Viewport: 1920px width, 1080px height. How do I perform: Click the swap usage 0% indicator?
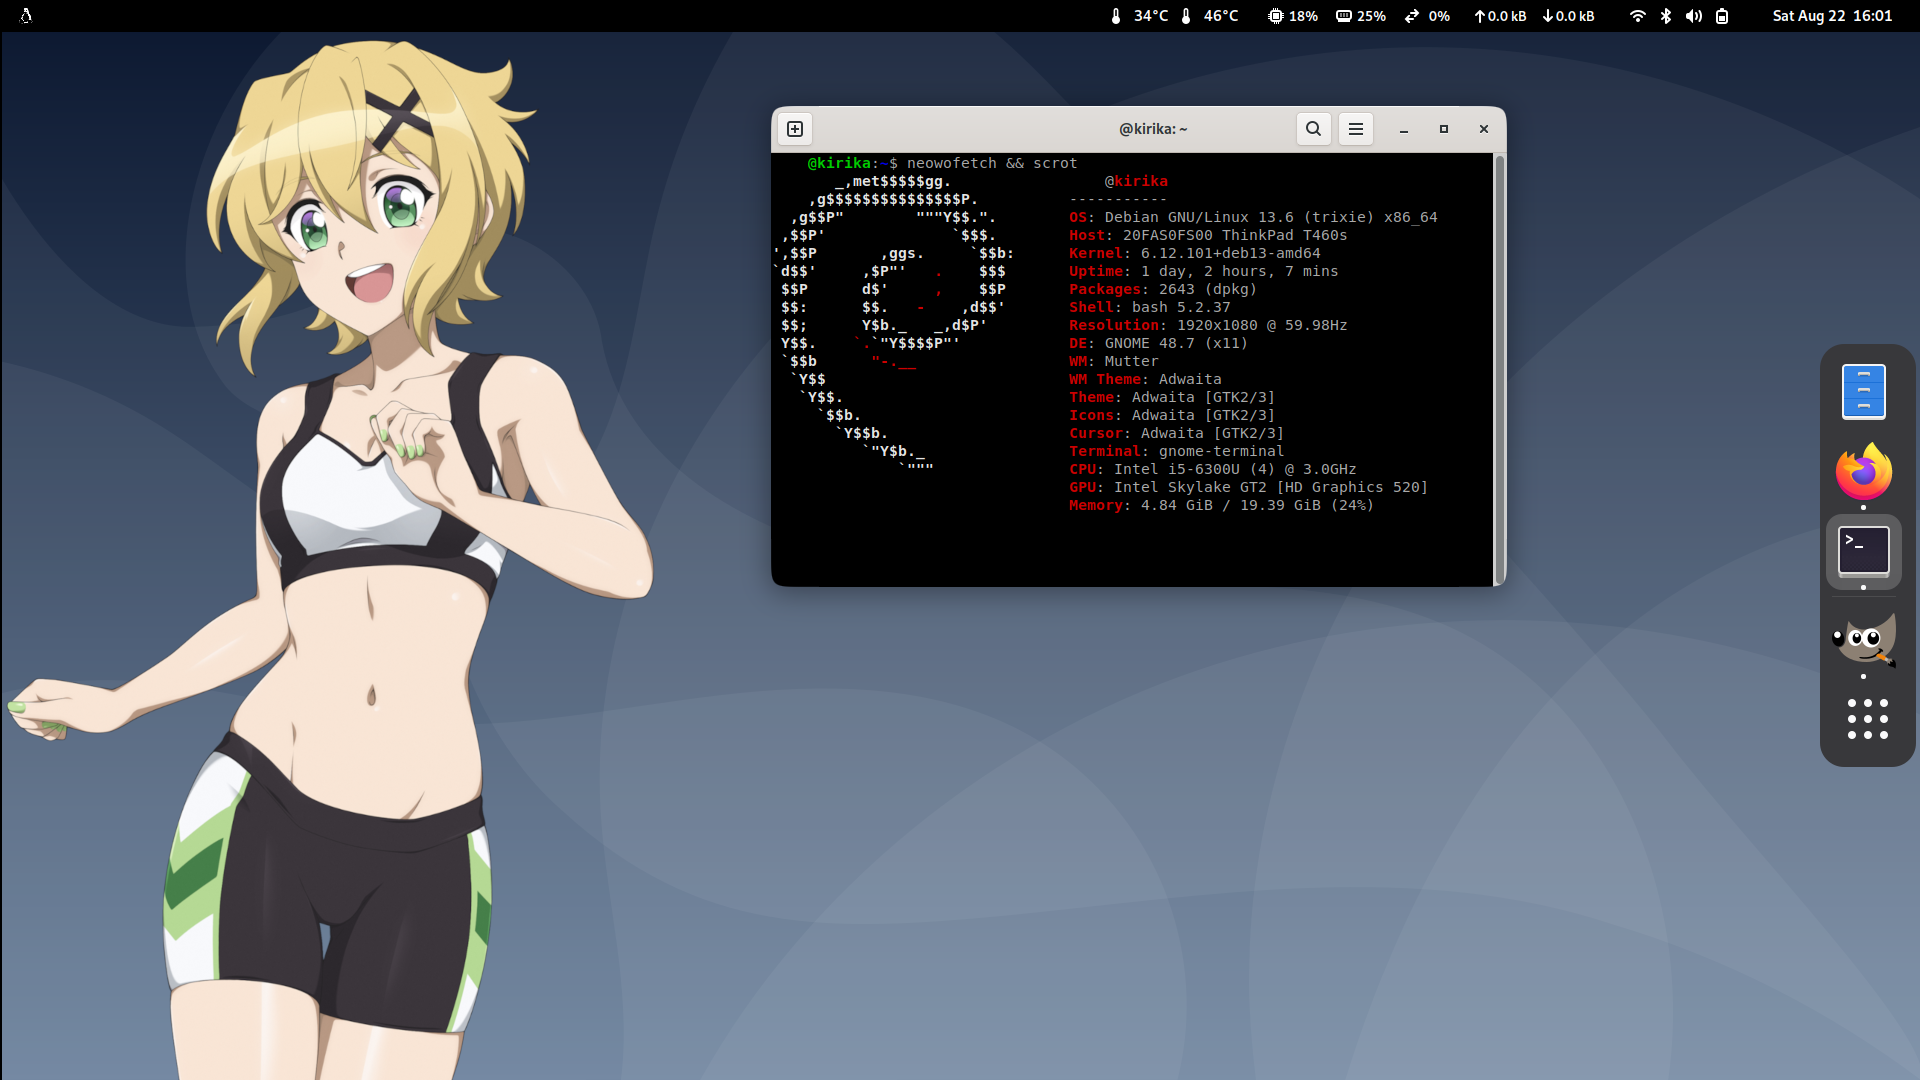point(1427,16)
